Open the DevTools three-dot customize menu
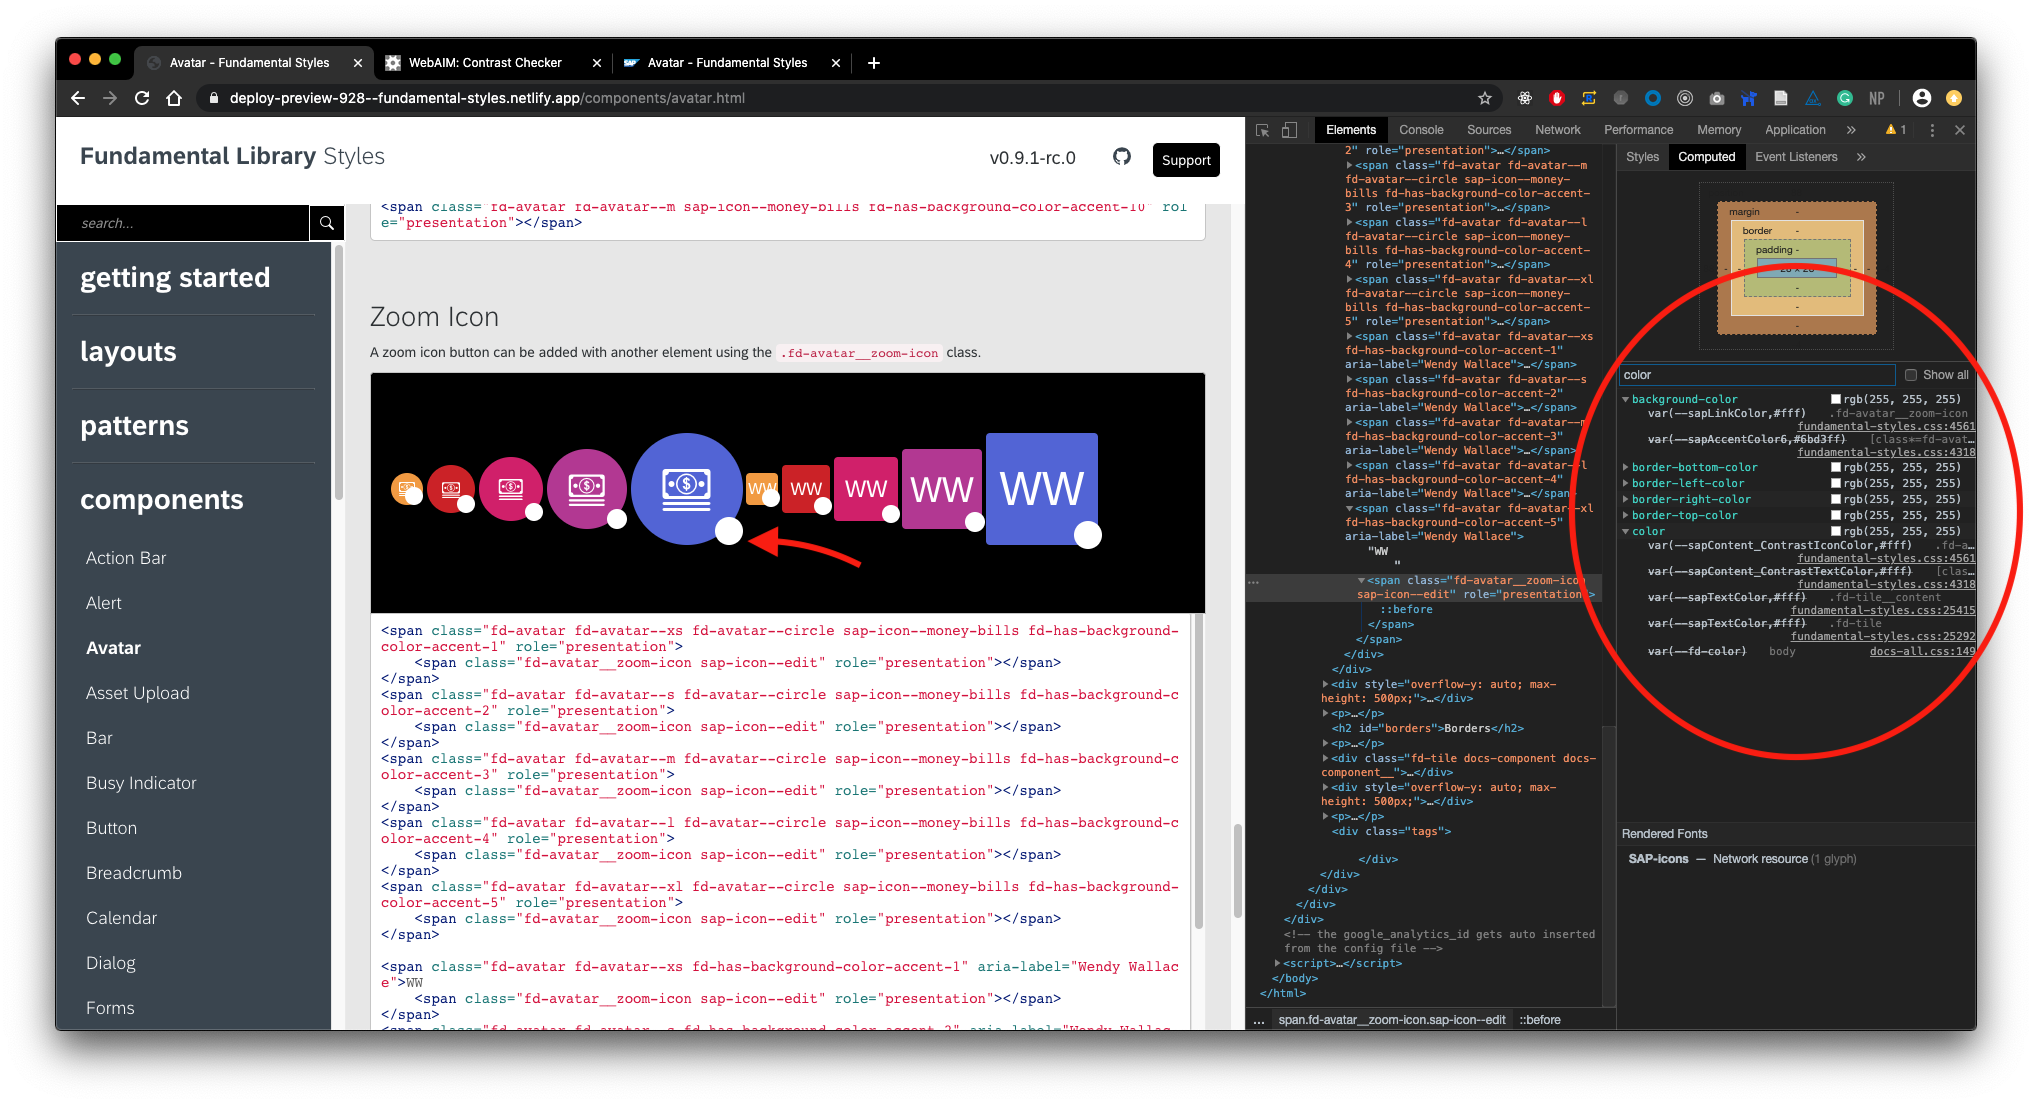Viewport: 2032px width, 1104px height. (x=1932, y=130)
